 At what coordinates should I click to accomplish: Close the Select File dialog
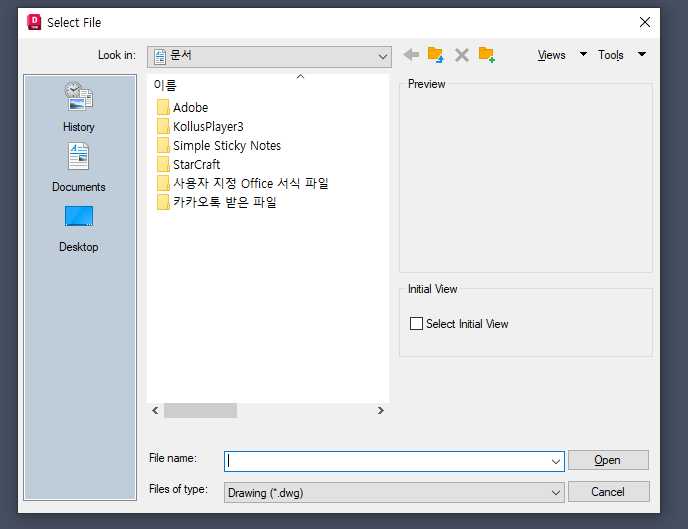pos(645,22)
